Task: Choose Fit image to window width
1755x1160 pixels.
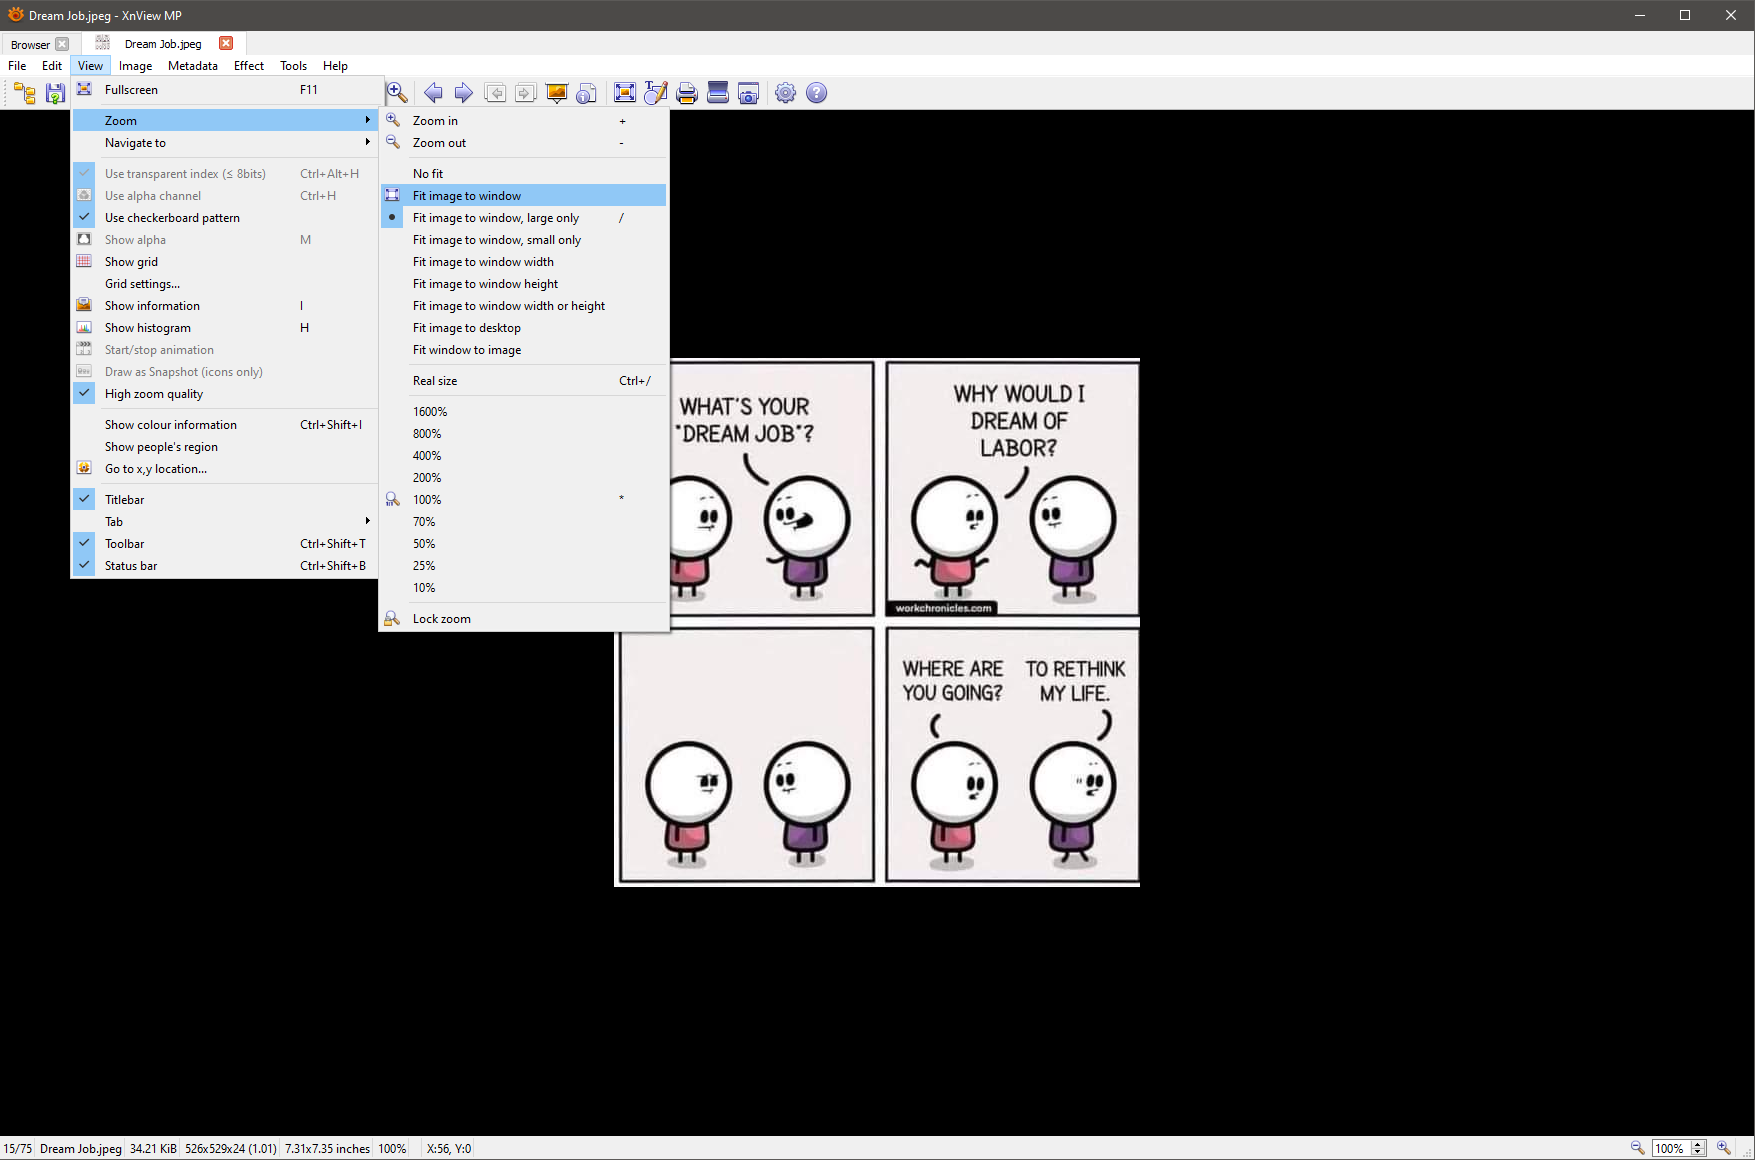Action: (x=483, y=262)
